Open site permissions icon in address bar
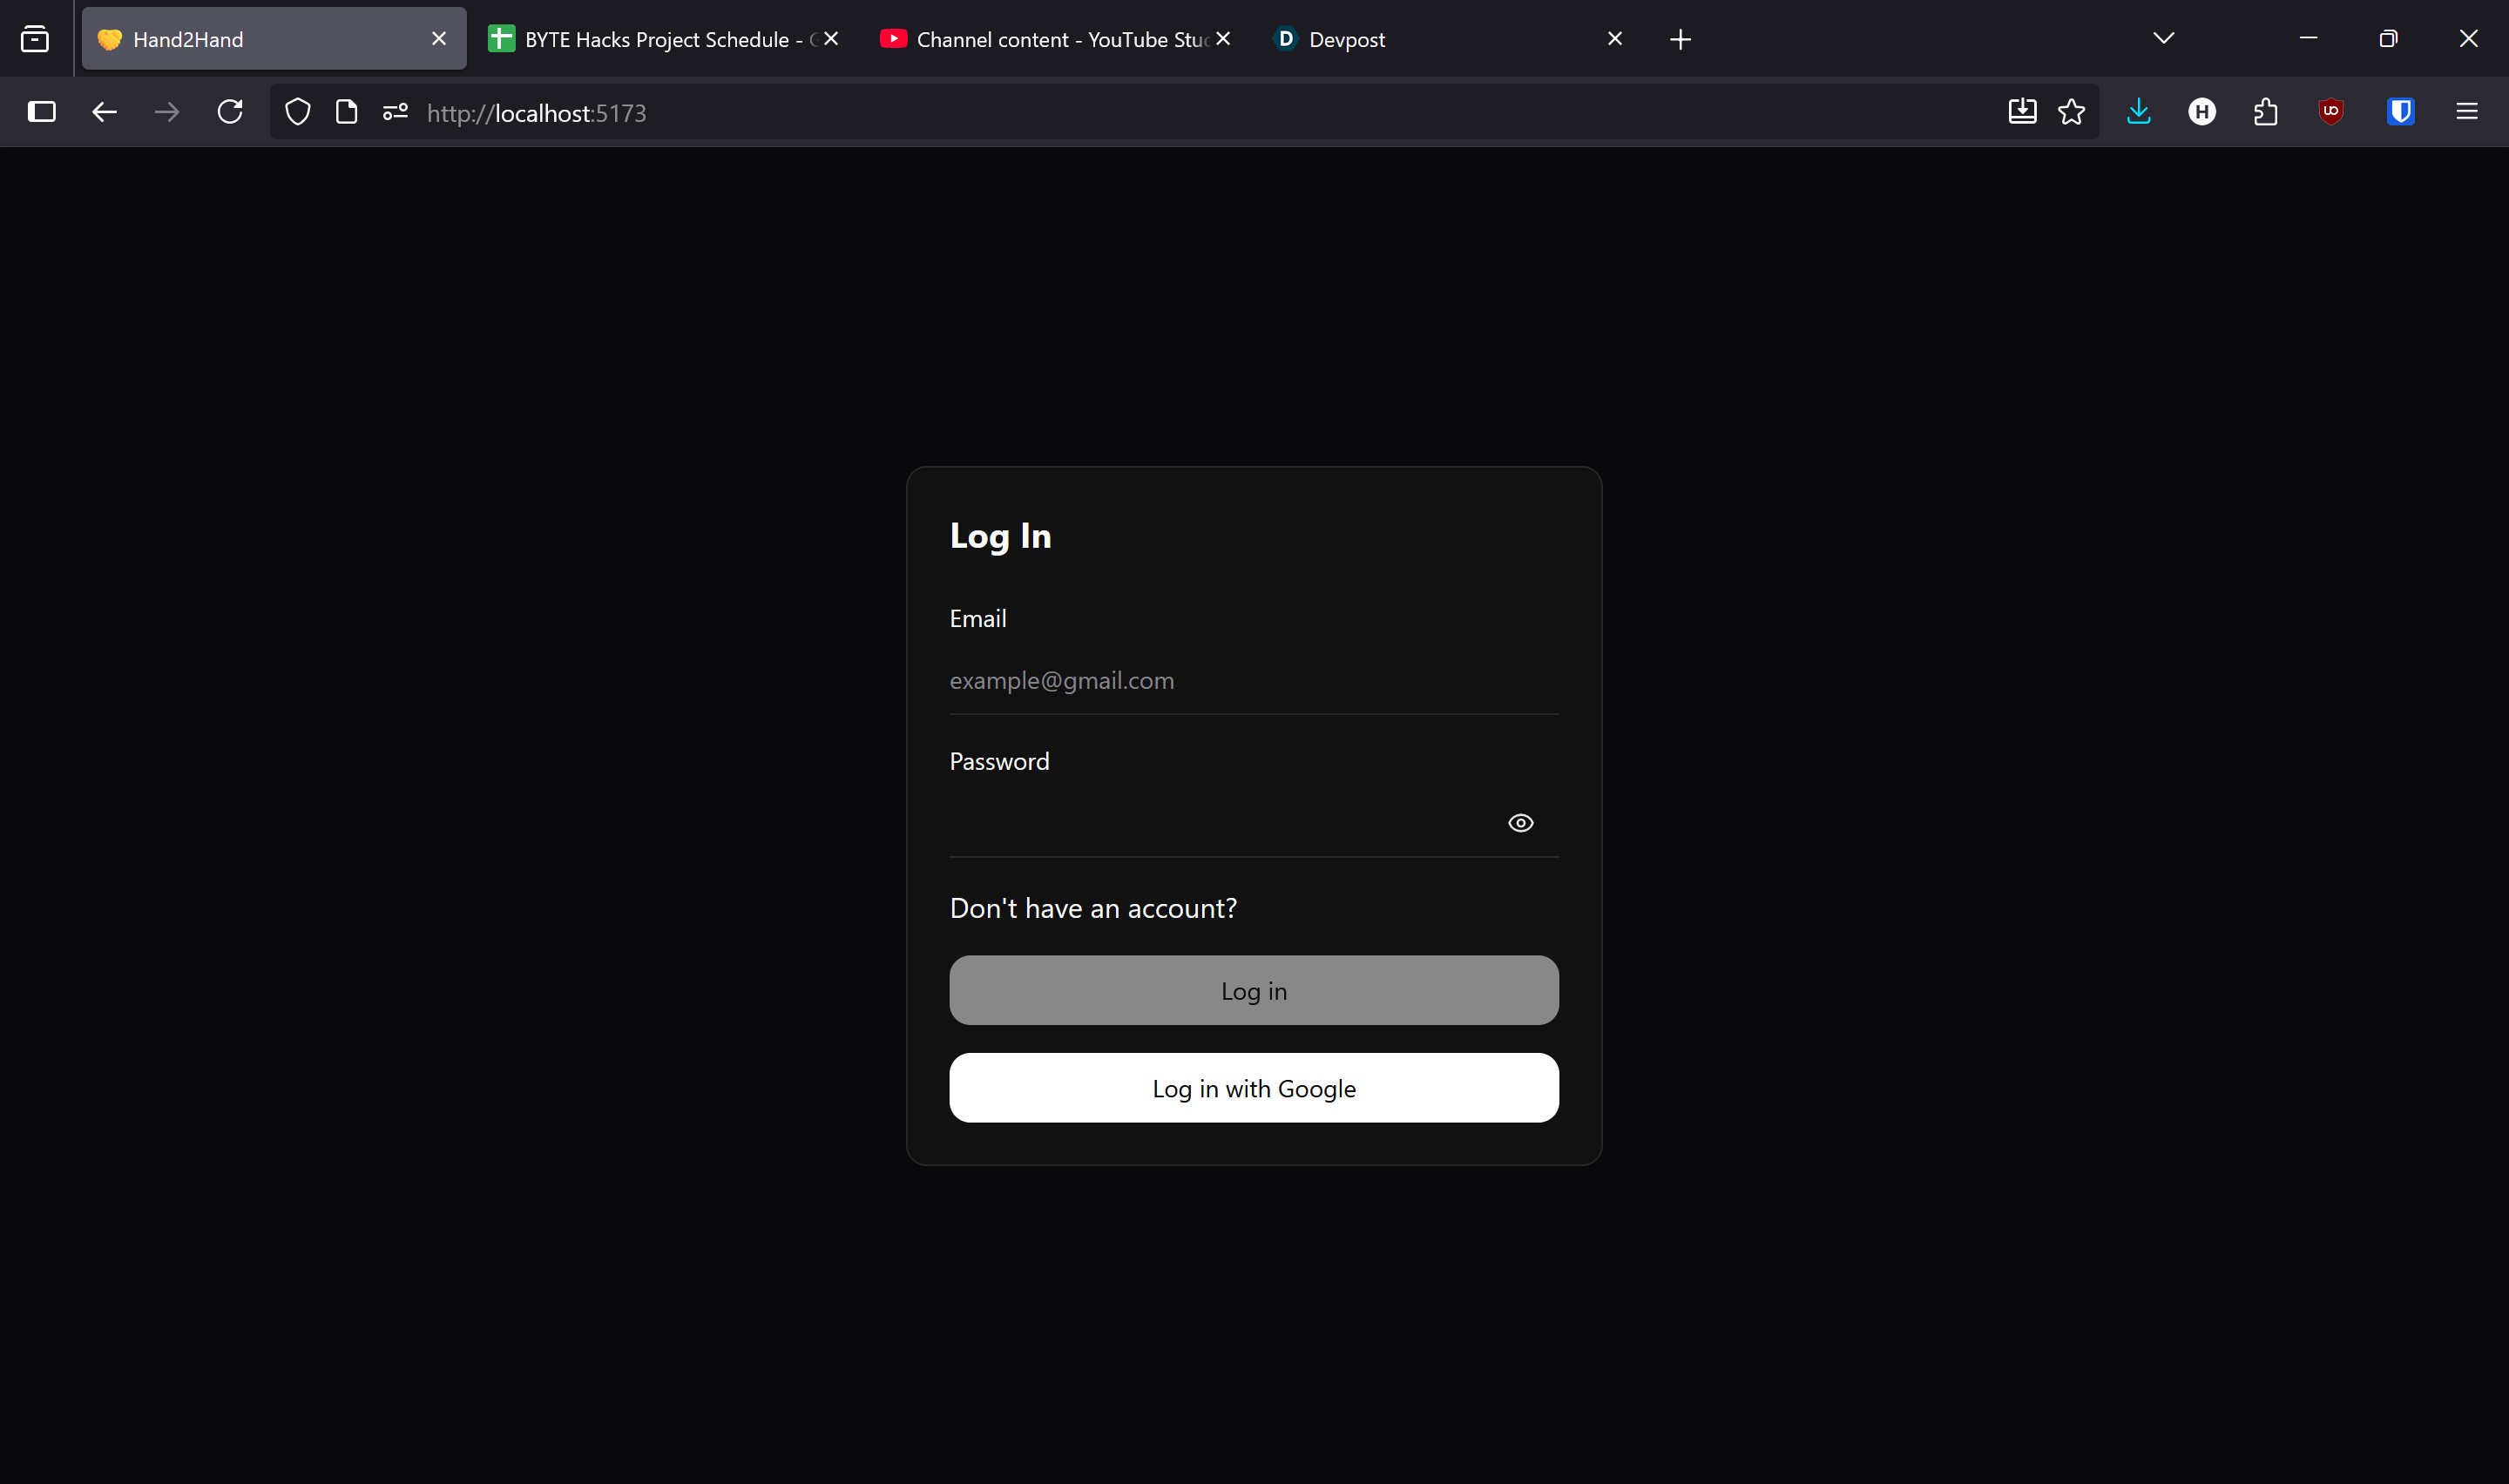The height and width of the screenshot is (1484, 2509). point(395,112)
